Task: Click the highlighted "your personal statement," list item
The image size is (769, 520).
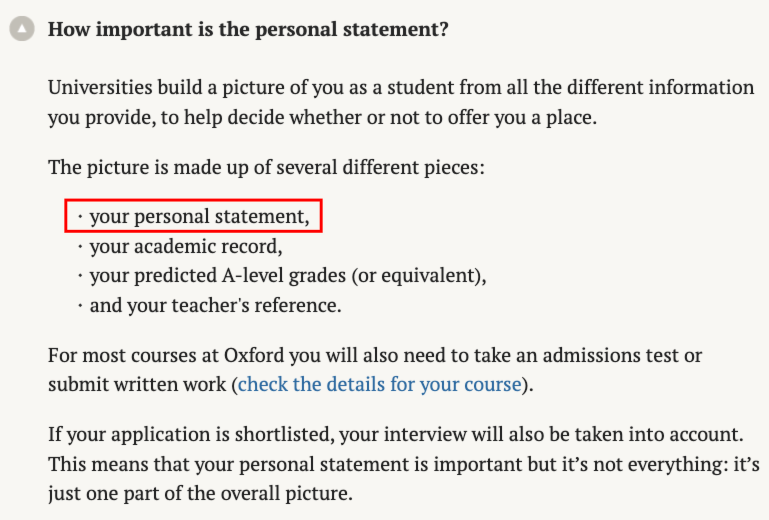Action: pyautogui.click(x=193, y=216)
